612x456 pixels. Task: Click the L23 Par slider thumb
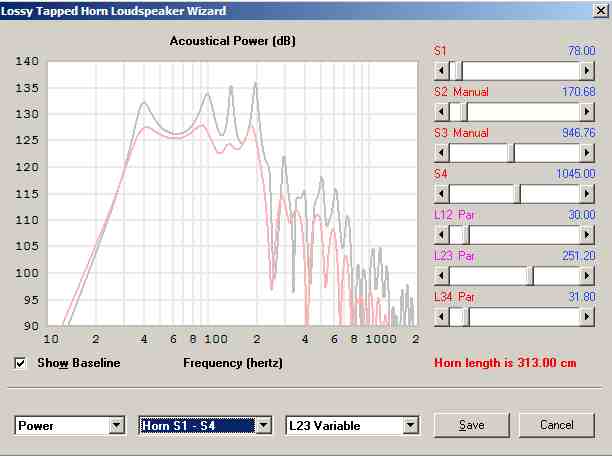(x=529, y=276)
